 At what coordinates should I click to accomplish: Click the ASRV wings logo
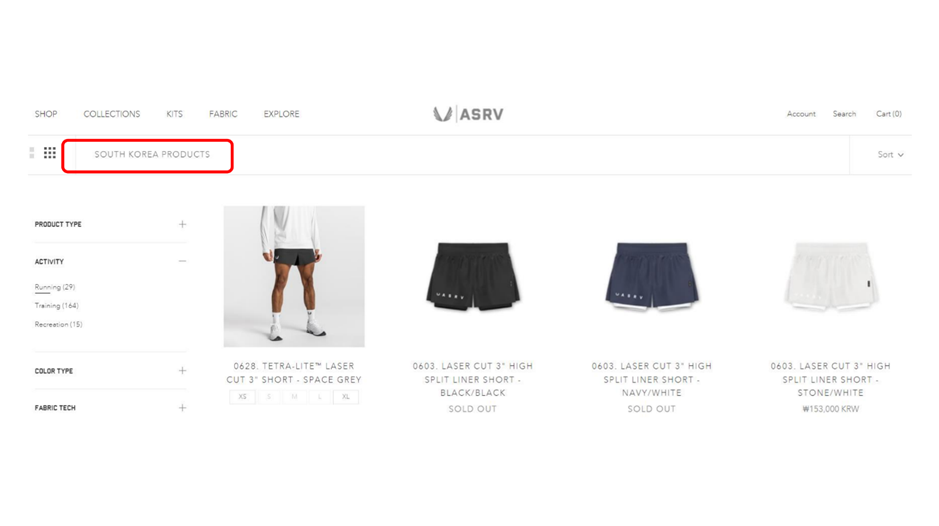(x=468, y=114)
